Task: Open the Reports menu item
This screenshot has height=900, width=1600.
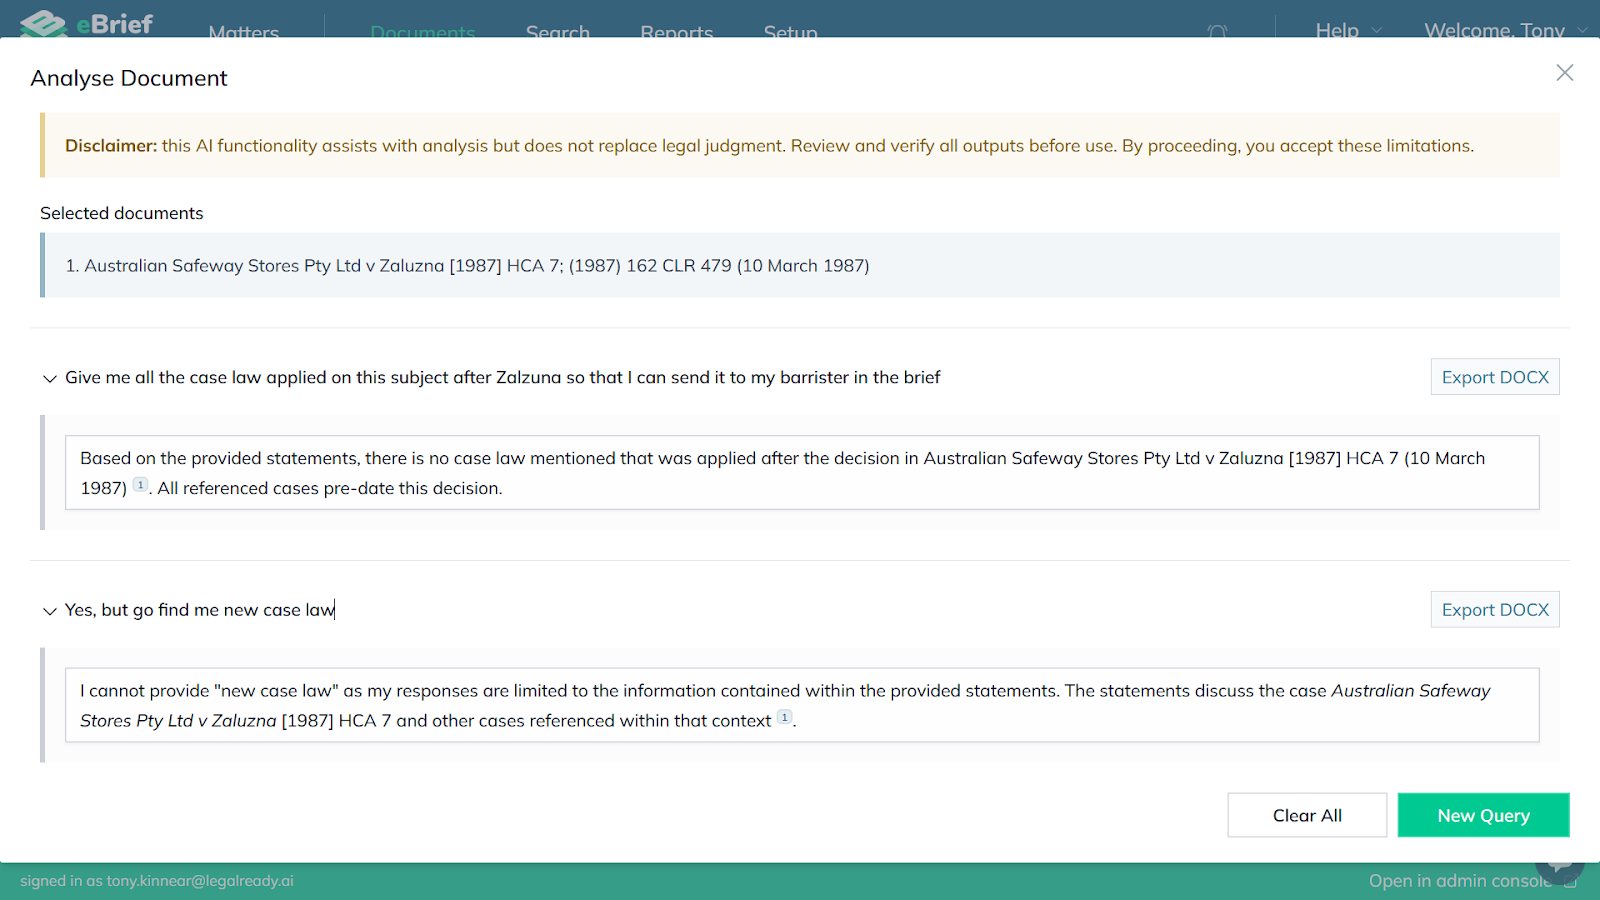Action: point(676,32)
